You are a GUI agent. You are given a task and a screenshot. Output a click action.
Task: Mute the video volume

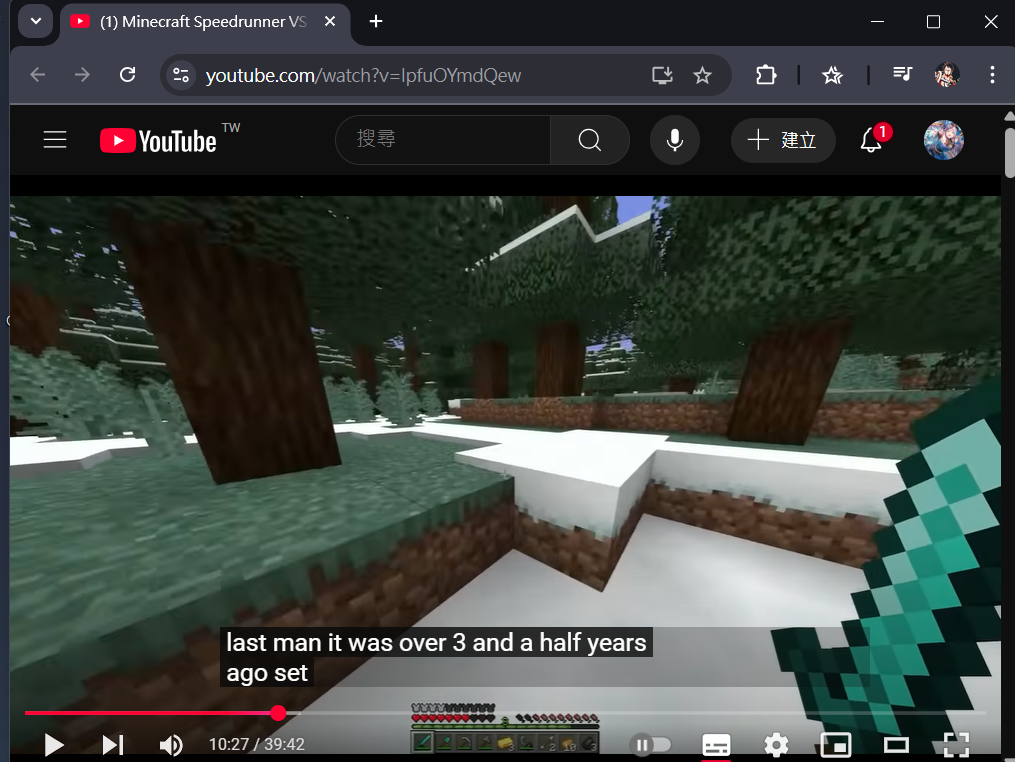point(171,745)
